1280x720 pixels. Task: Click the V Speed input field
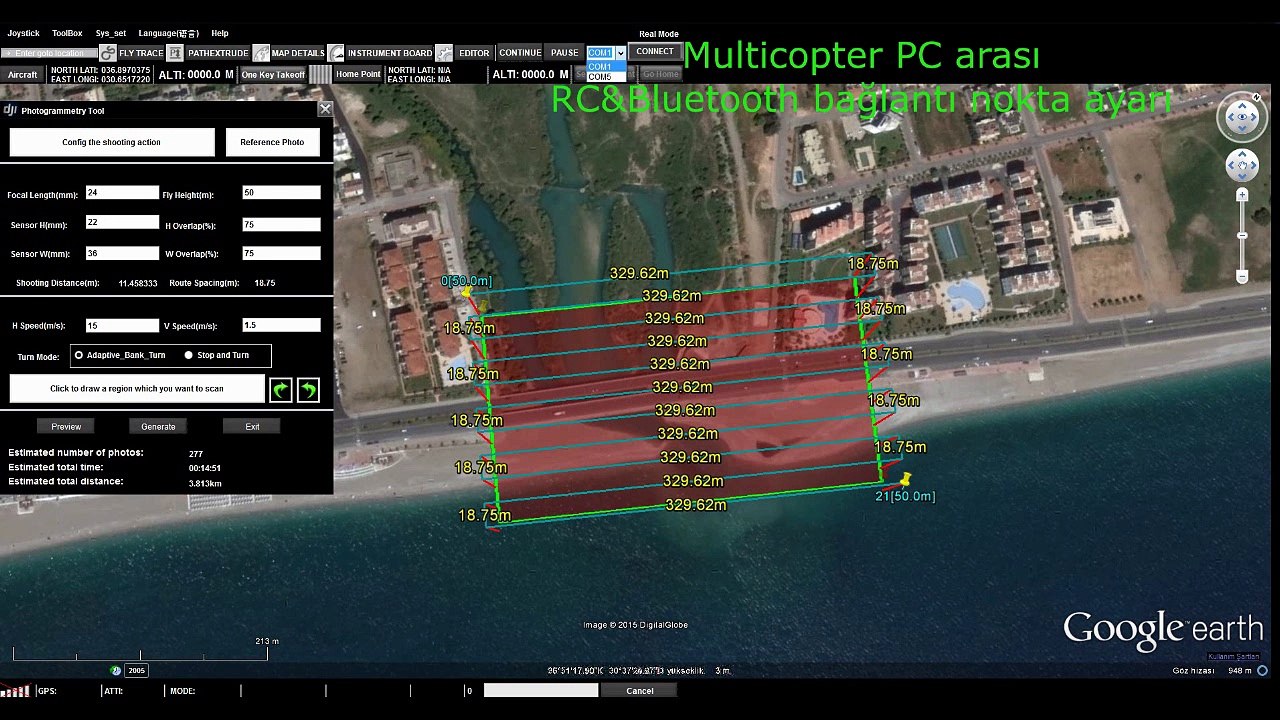tap(281, 325)
